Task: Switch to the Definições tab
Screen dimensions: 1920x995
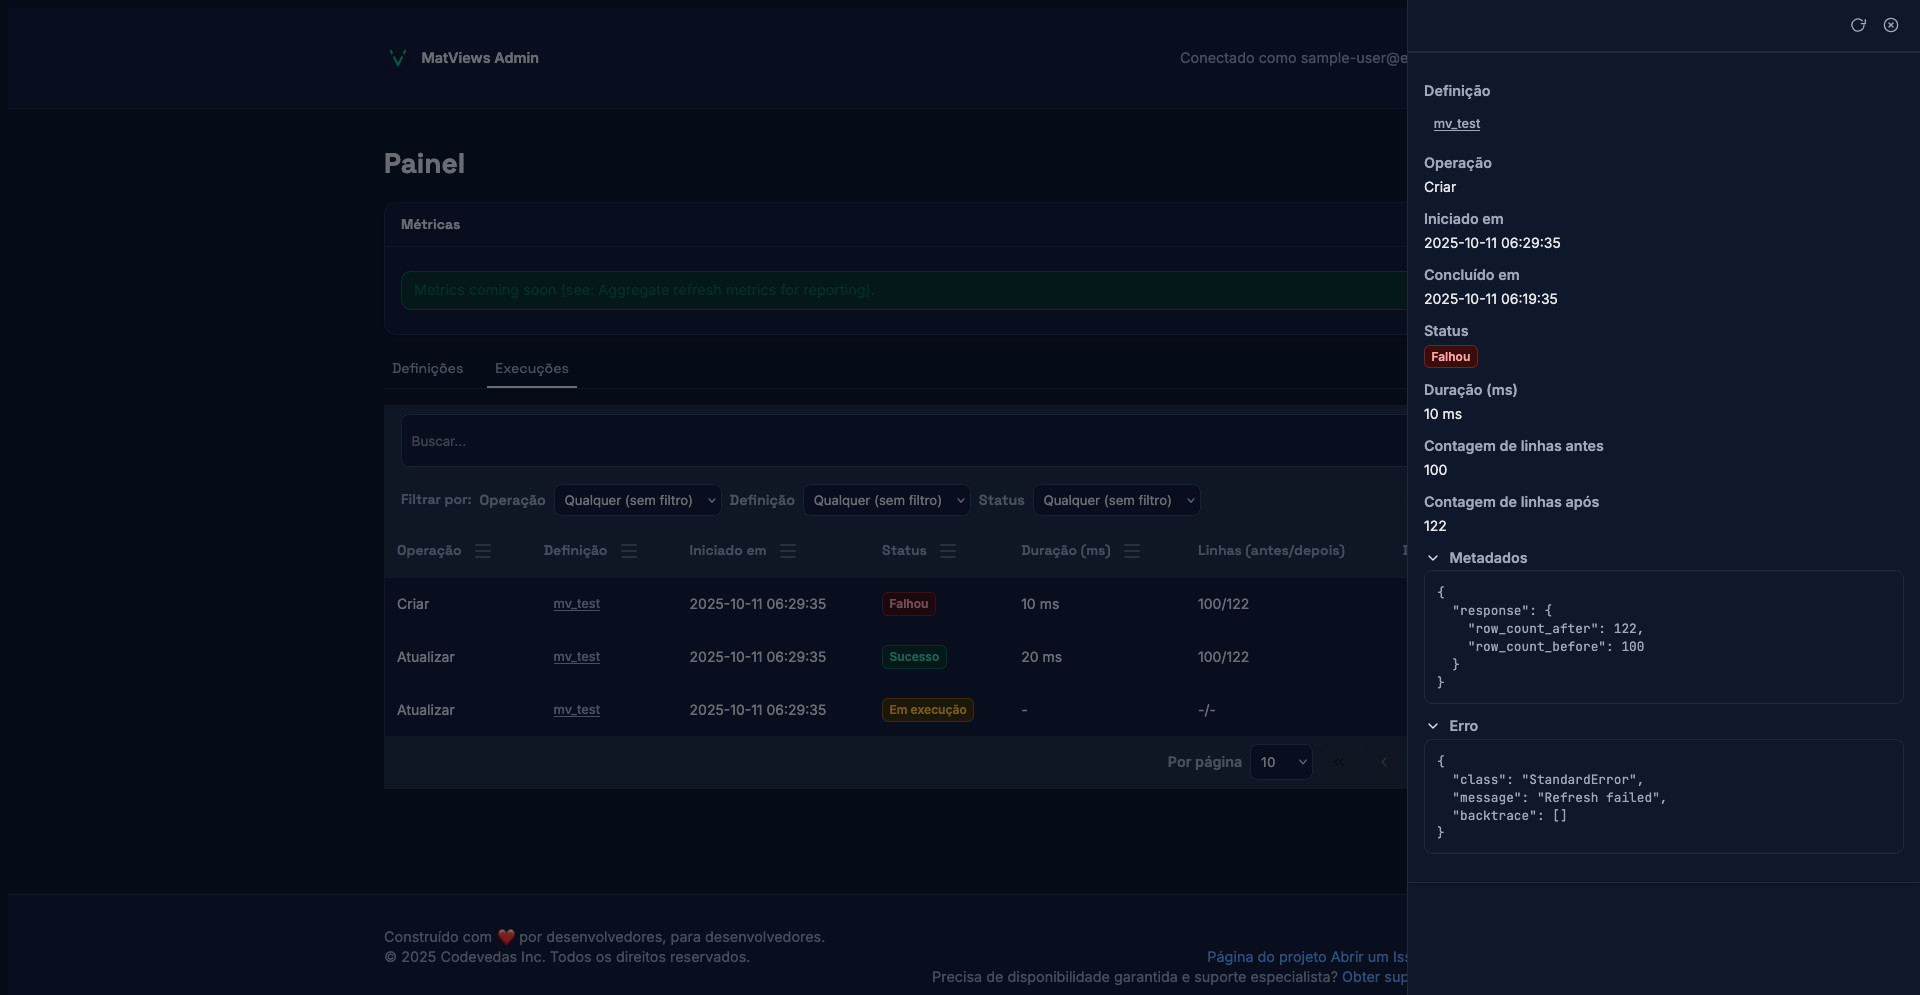Action: pyautogui.click(x=427, y=368)
